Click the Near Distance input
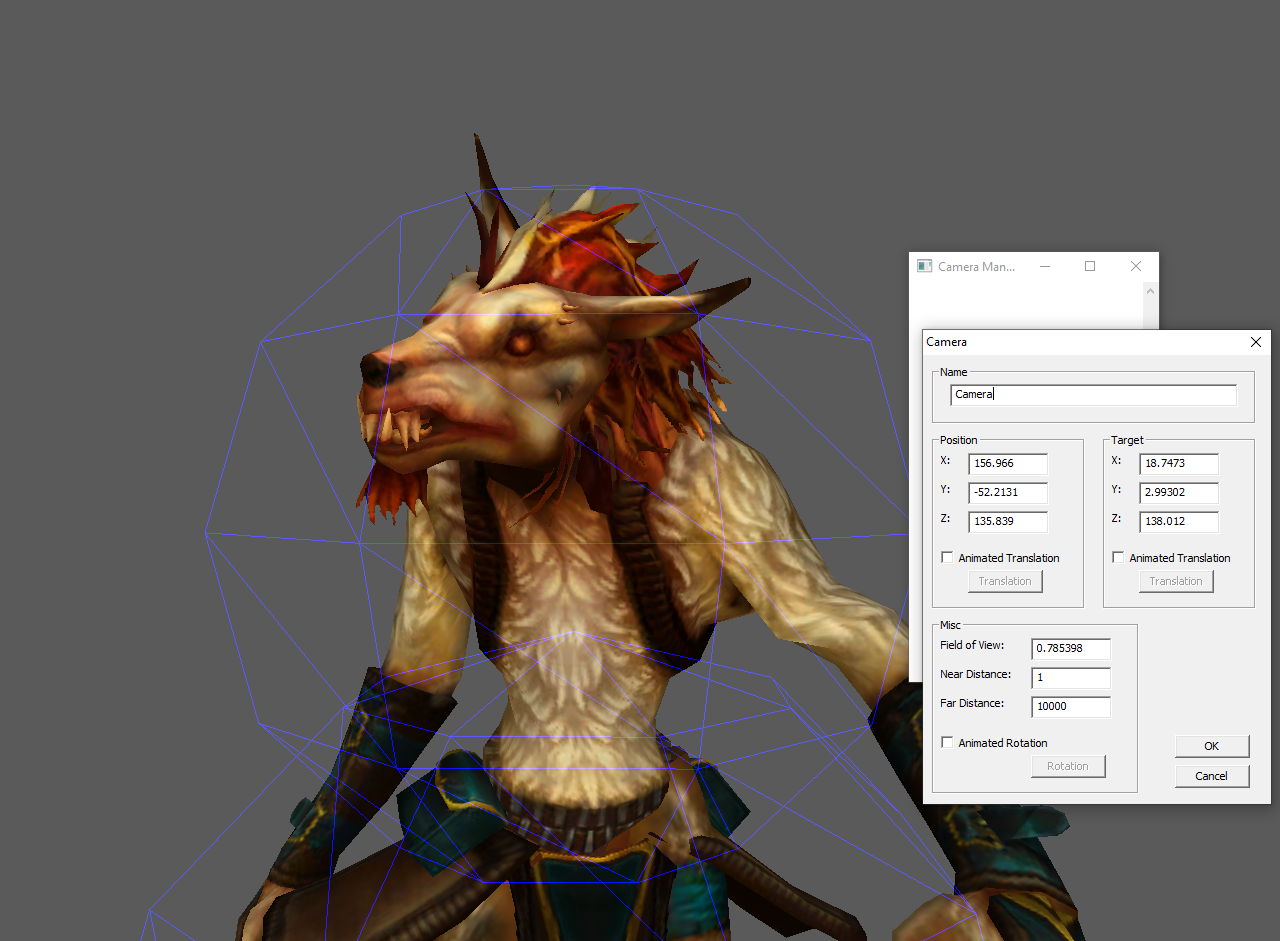Image resolution: width=1280 pixels, height=941 pixels. [x=1071, y=678]
